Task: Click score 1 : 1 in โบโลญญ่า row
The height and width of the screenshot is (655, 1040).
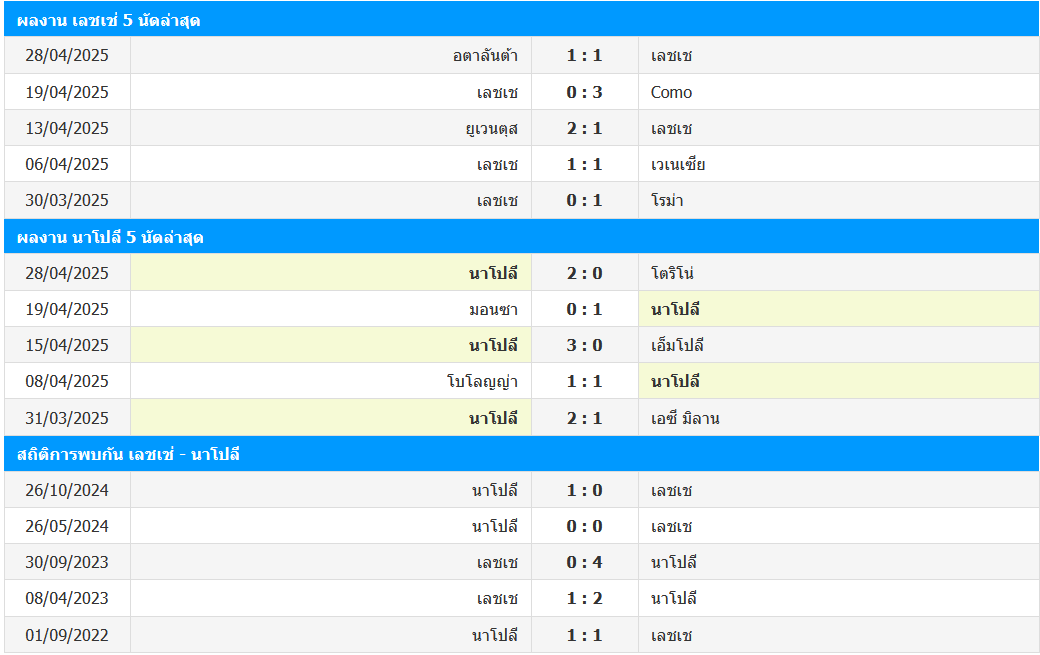Action: tap(584, 382)
